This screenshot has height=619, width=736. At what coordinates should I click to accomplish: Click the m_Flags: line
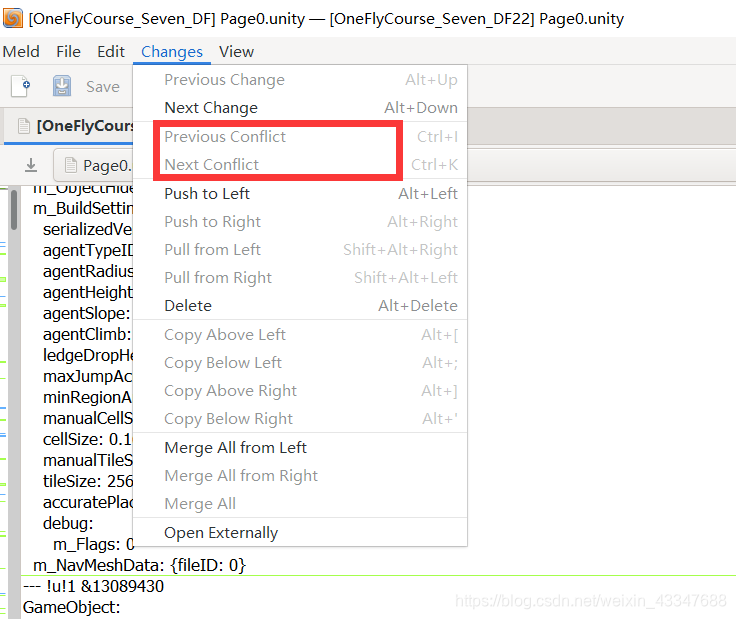93,544
